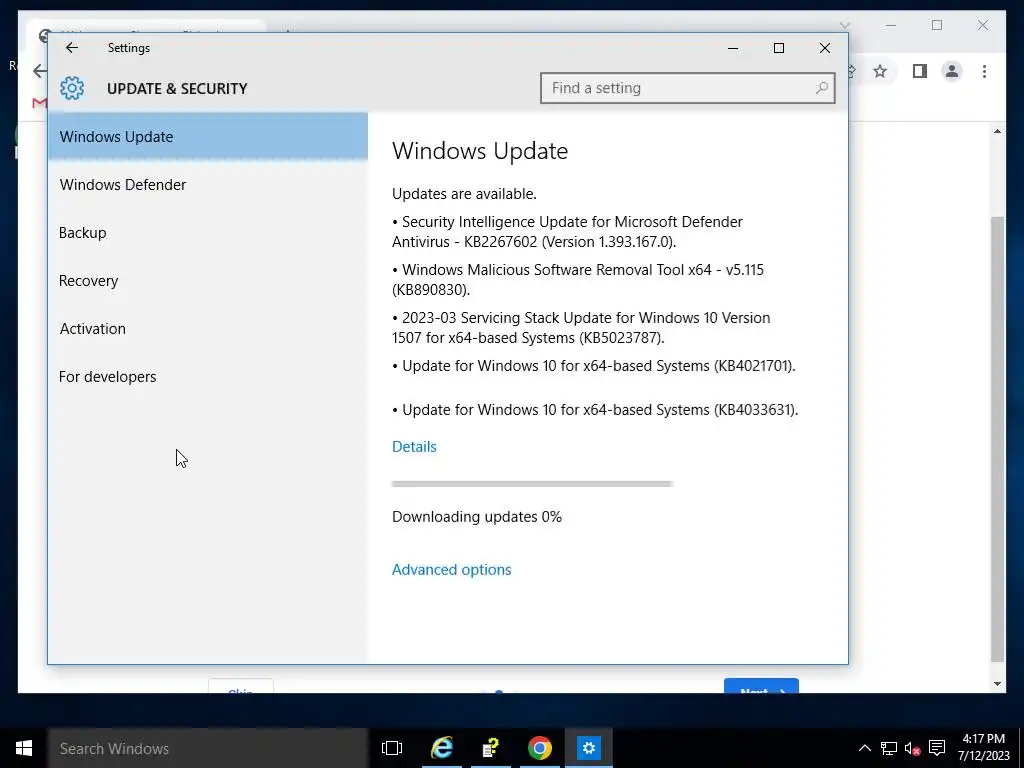Bookmark page with Chrome star icon
This screenshot has height=768, width=1024.
880,71
